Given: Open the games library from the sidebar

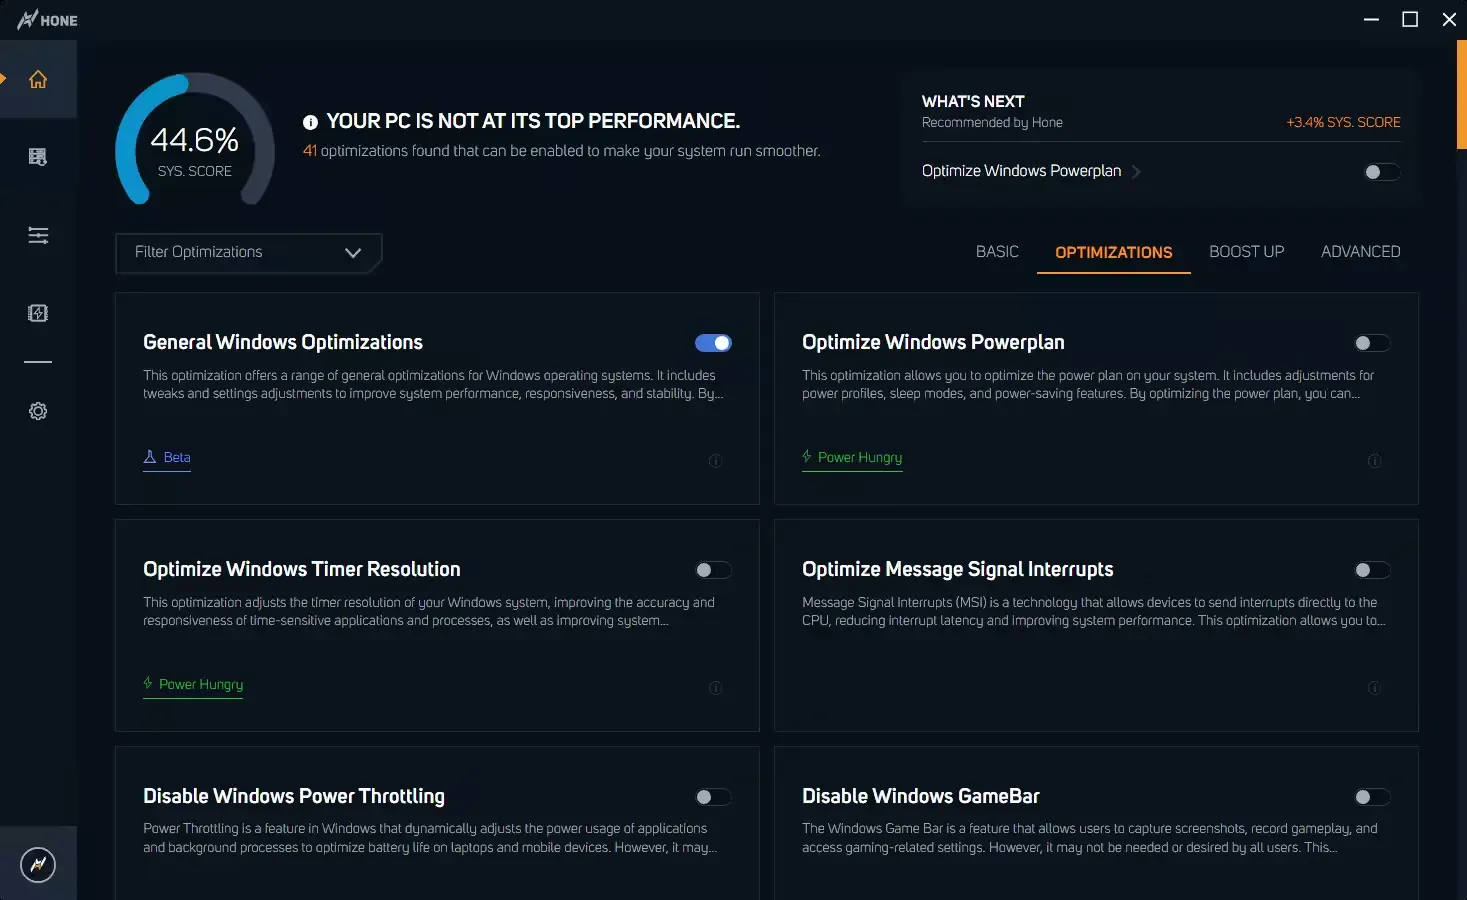Looking at the screenshot, I should [x=38, y=156].
